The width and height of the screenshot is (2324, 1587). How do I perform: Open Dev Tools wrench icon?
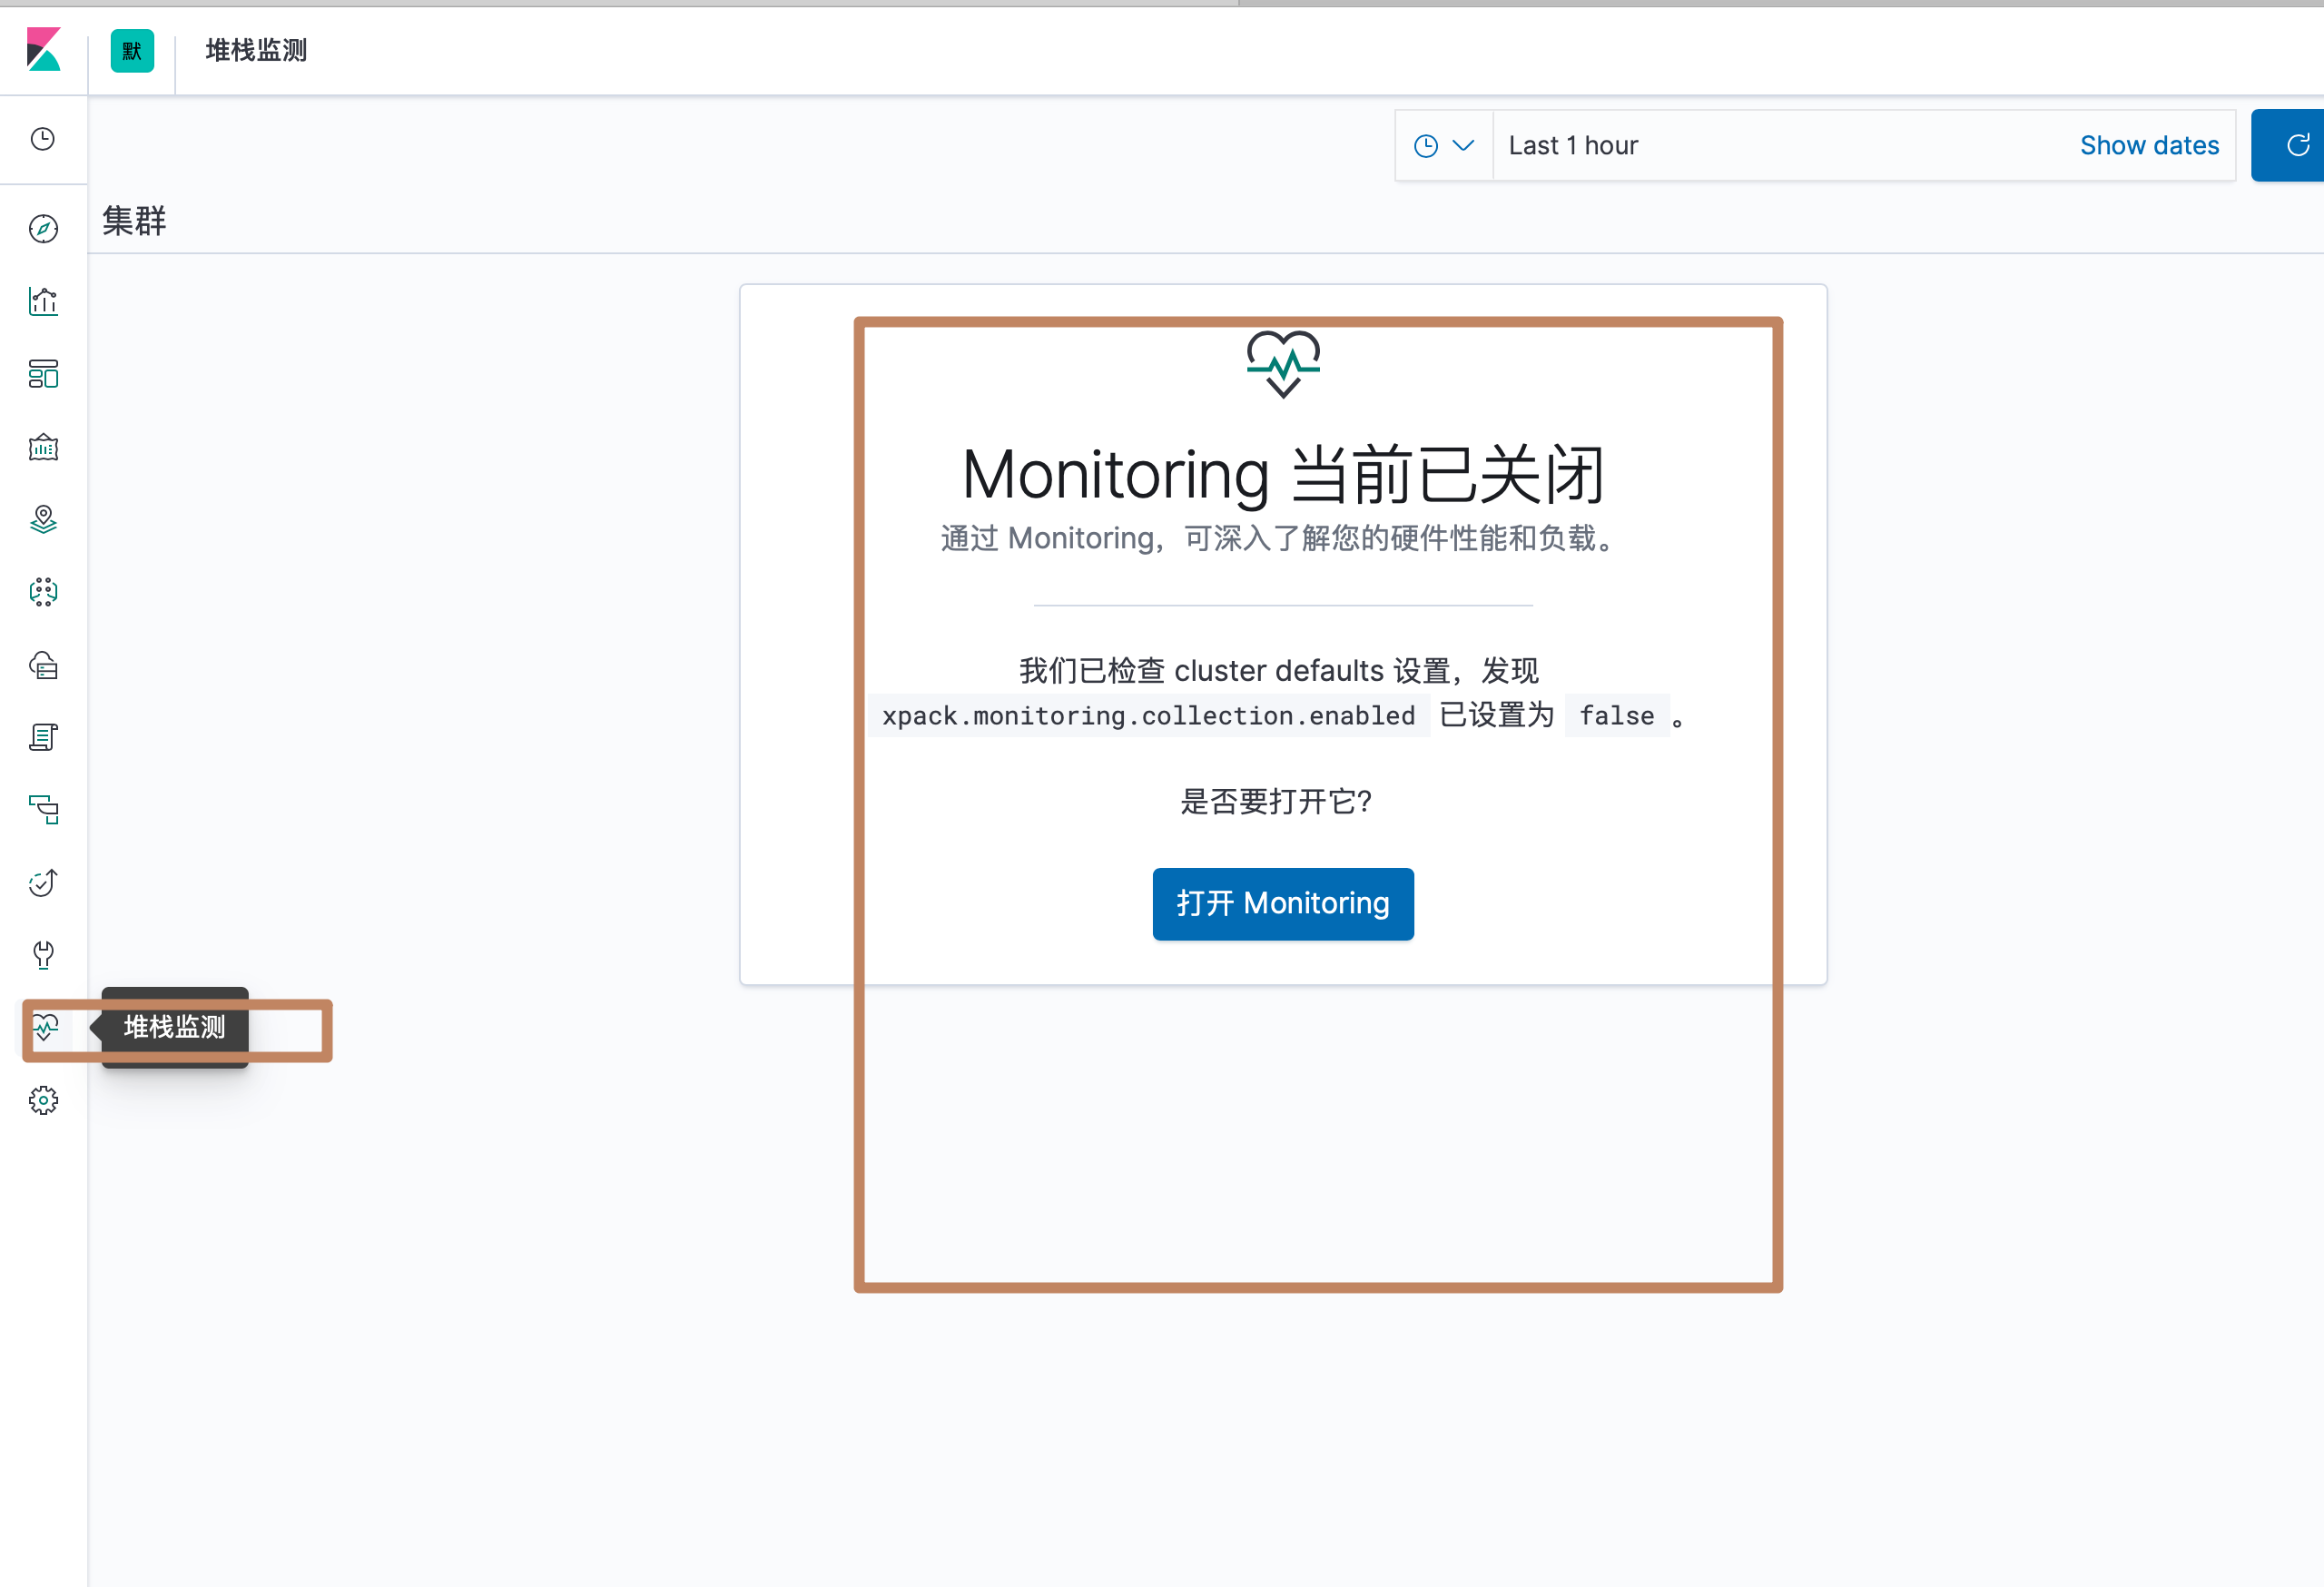43,955
